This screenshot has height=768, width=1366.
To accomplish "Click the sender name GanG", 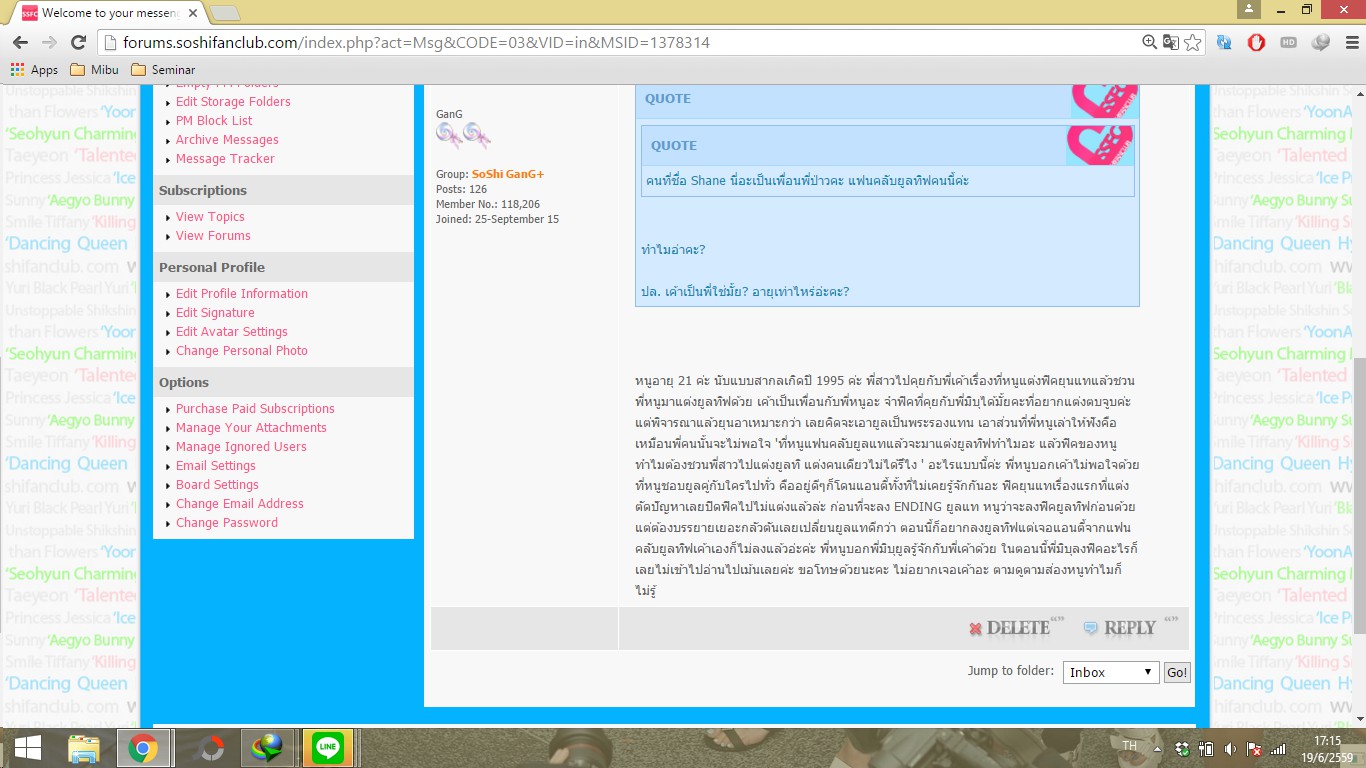I will tap(449, 114).
